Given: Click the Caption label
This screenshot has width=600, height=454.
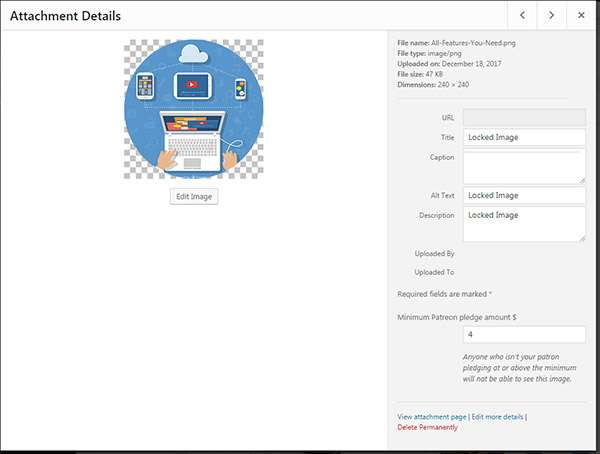Looking at the screenshot, I should [x=442, y=157].
